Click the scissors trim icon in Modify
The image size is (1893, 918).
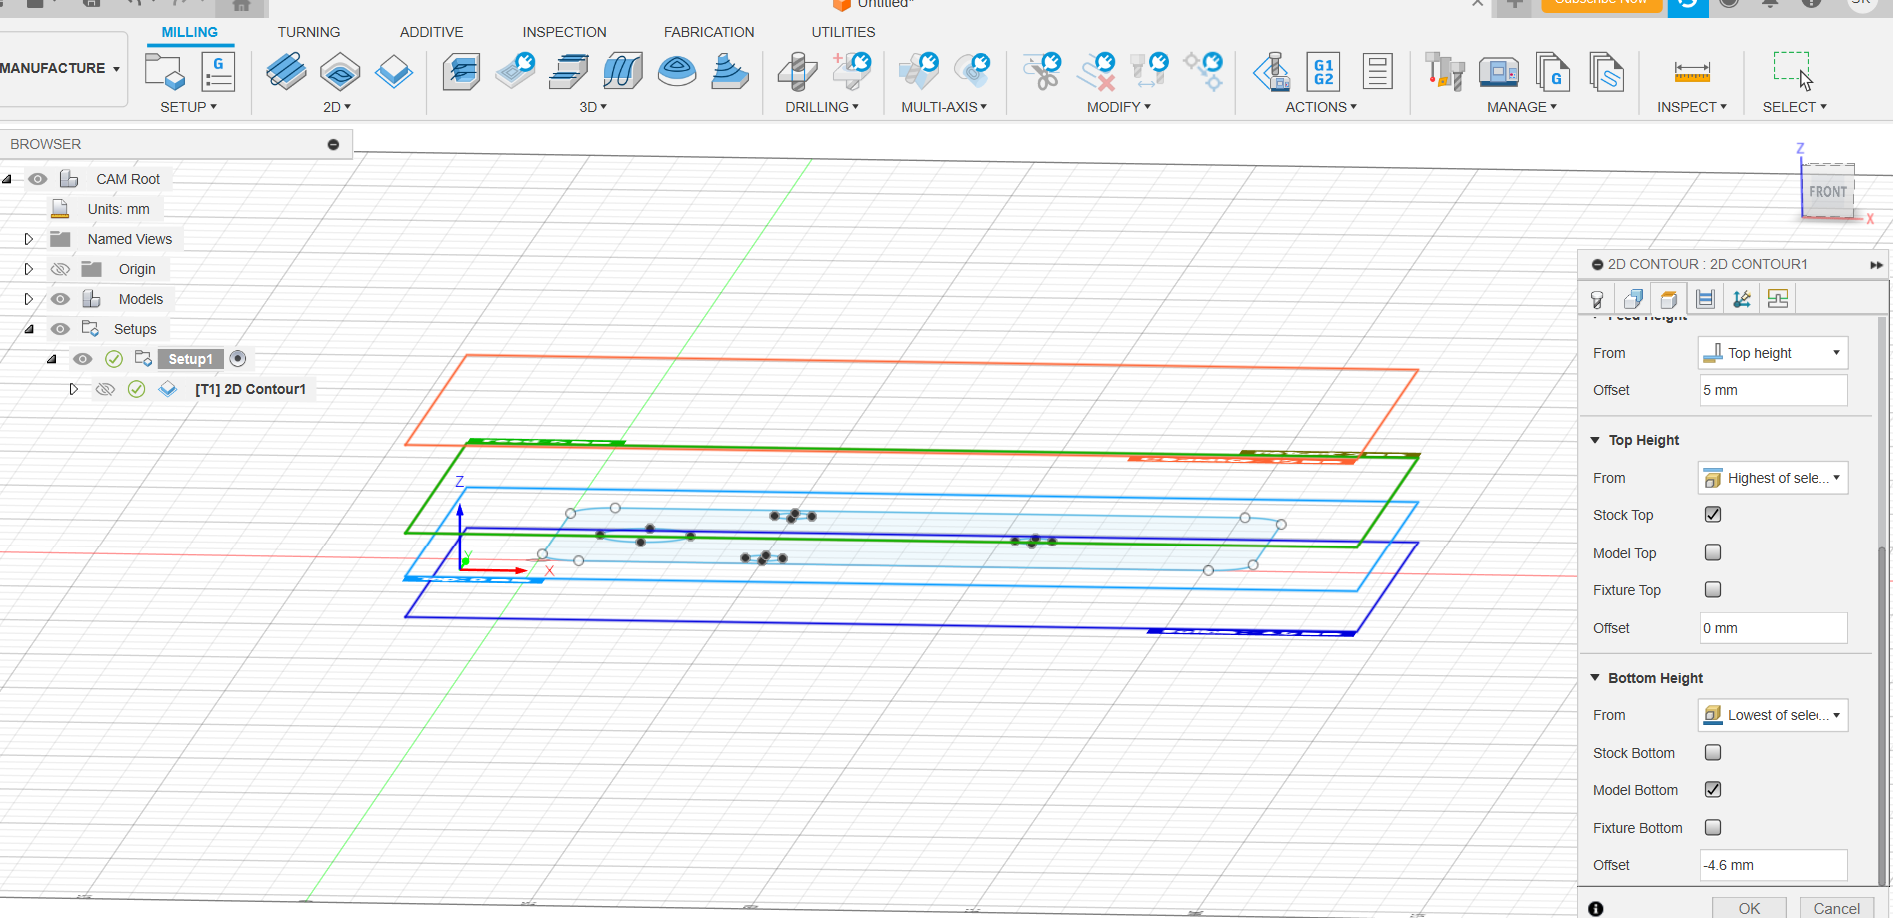[1042, 72]
